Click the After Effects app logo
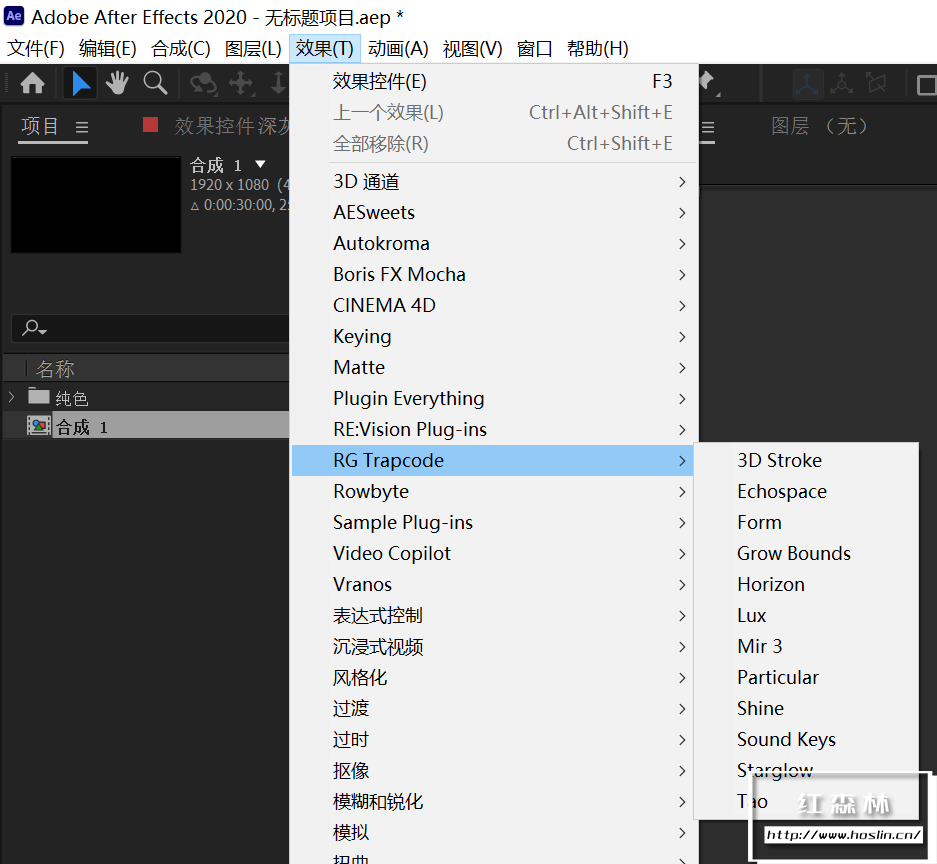The width and height of the screenshot is (937, 864). pyautogui.click(x=14, y=16)
